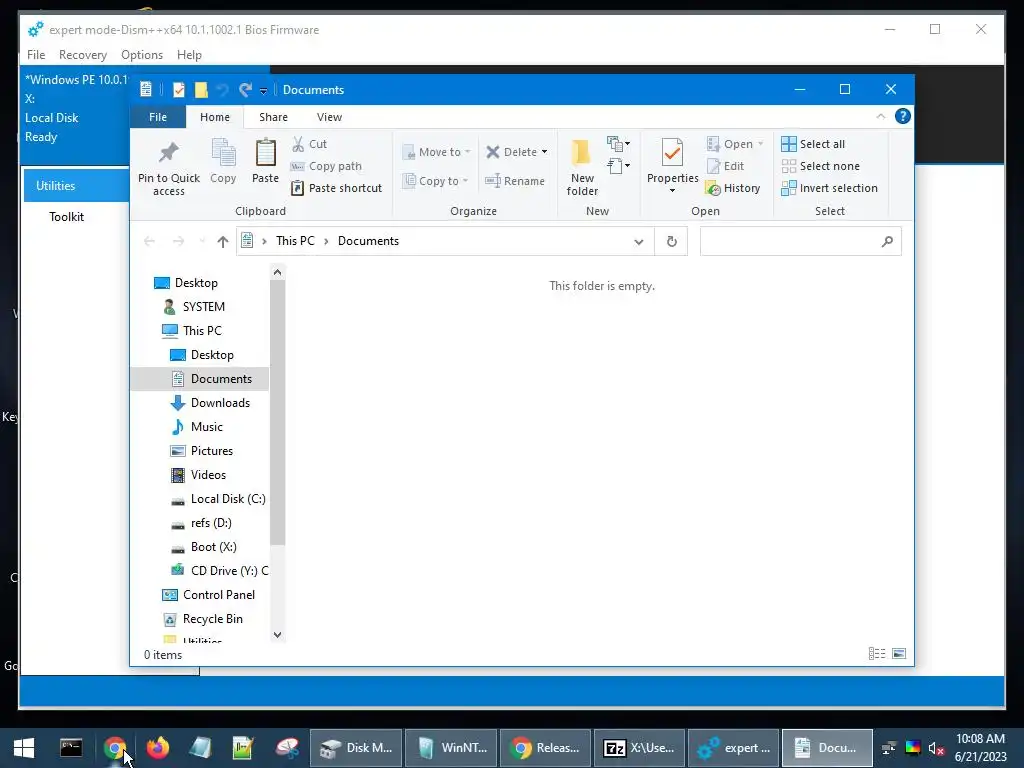Click the Copy ribbon icon
Screen dimensions: 1024x768
(x=223, y=153)
